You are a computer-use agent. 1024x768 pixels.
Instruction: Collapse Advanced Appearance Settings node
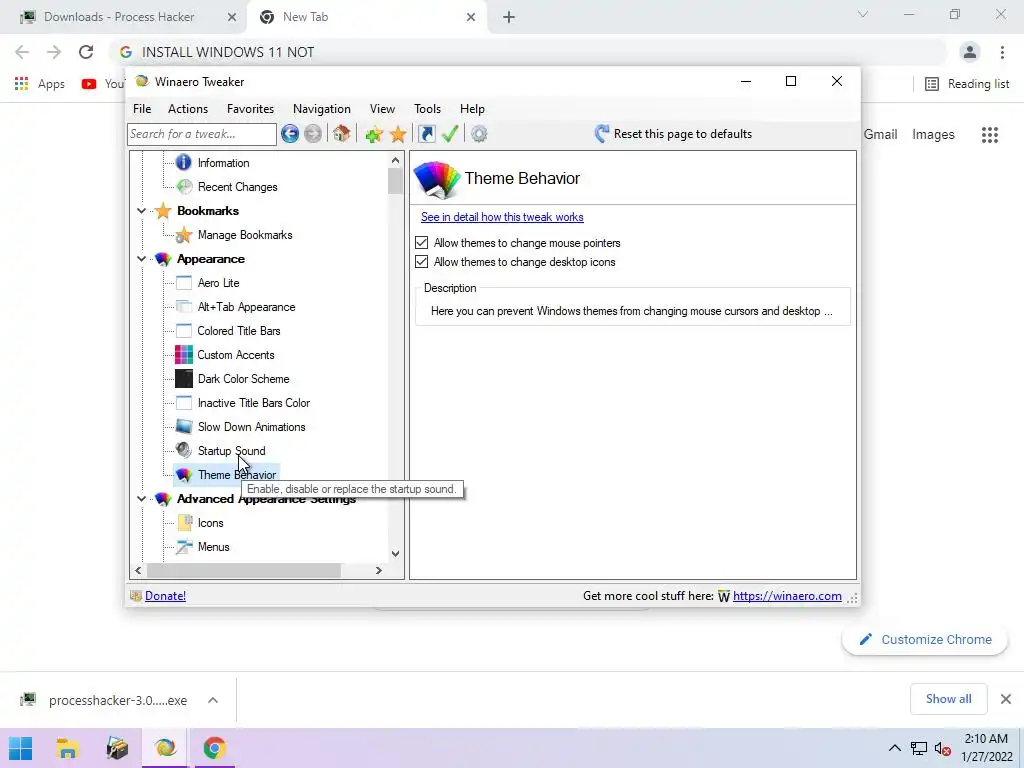coord(142,499)
